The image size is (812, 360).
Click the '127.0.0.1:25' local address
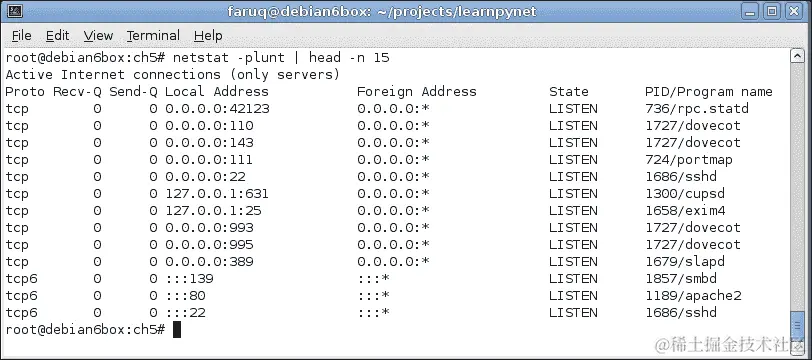213,211
